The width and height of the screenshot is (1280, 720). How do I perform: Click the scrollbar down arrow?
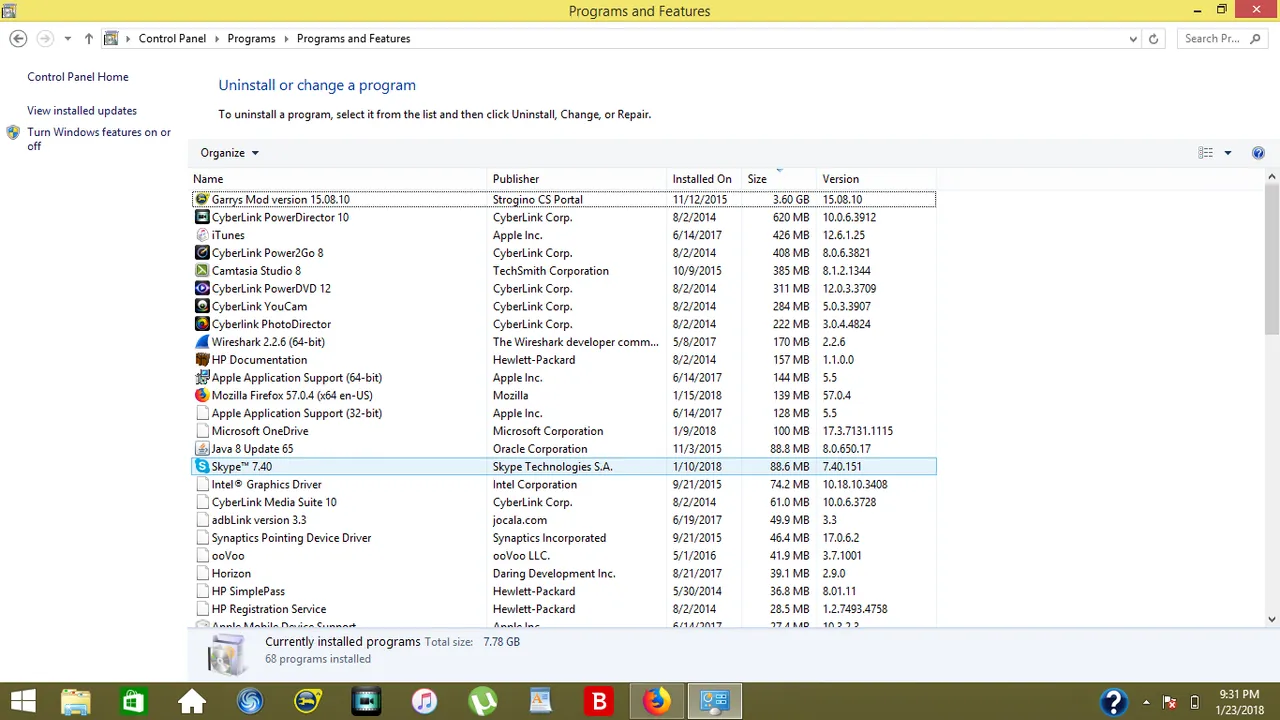click(1272, 620)
